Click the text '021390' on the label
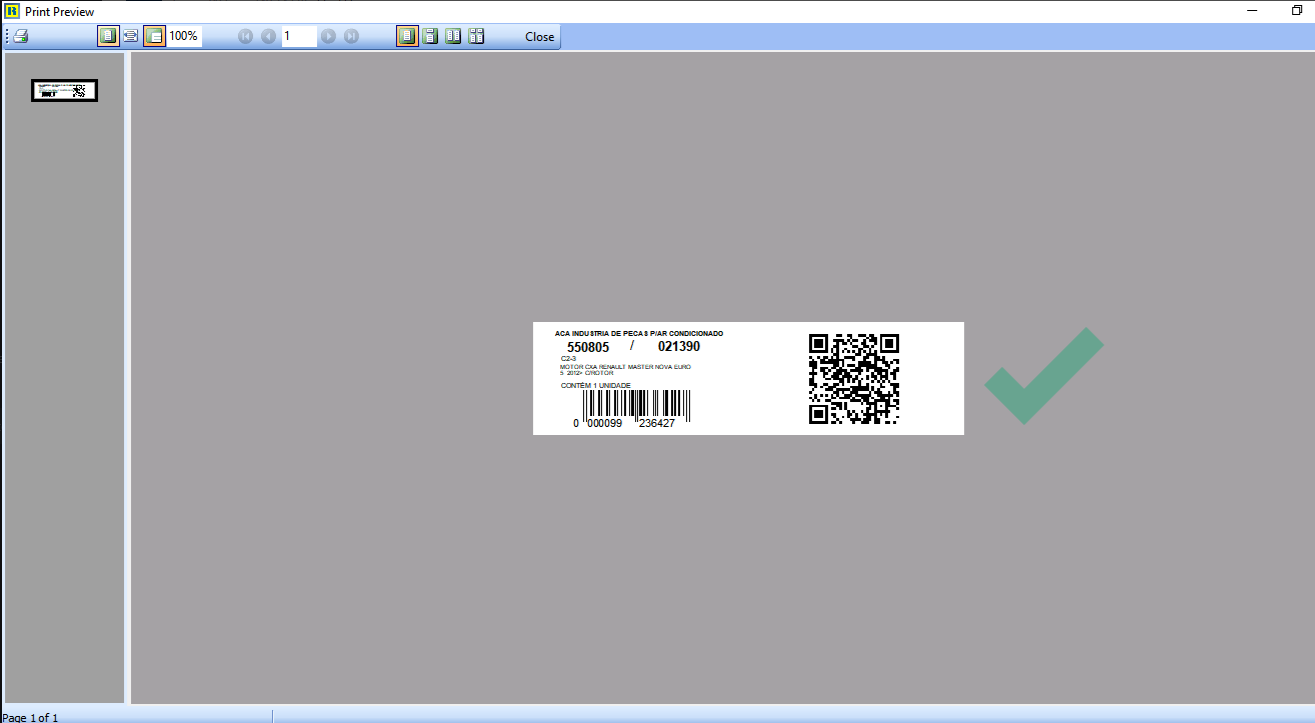 coord(679,347)
